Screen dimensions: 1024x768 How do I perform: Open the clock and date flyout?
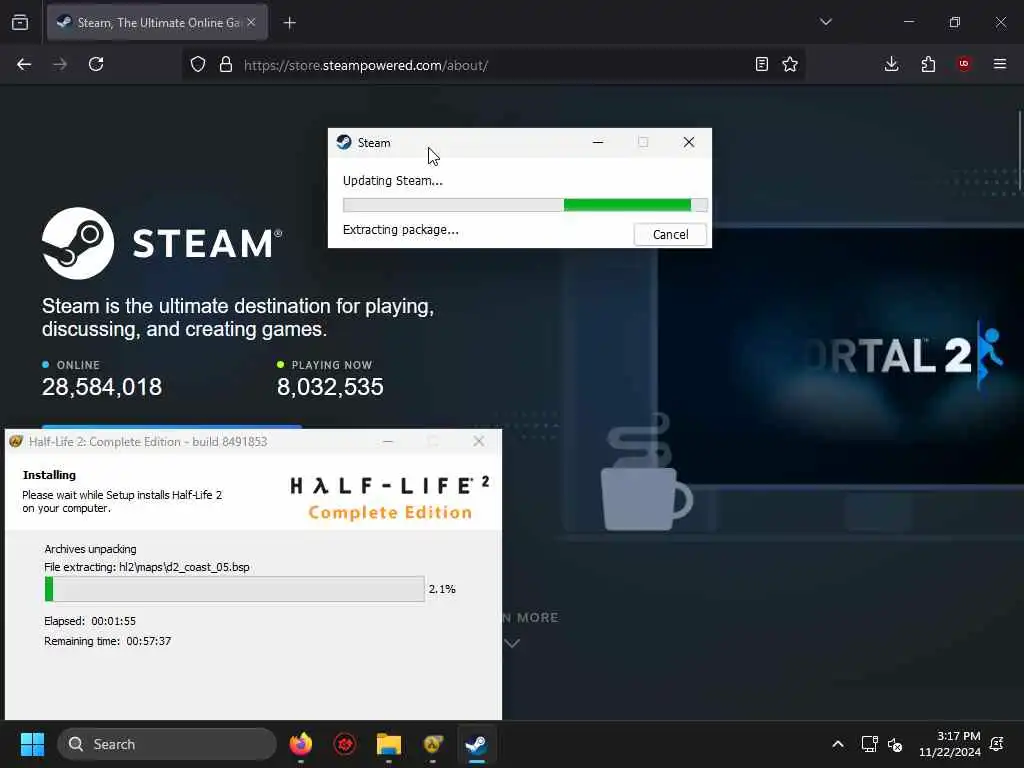click(x=950, y=744)
